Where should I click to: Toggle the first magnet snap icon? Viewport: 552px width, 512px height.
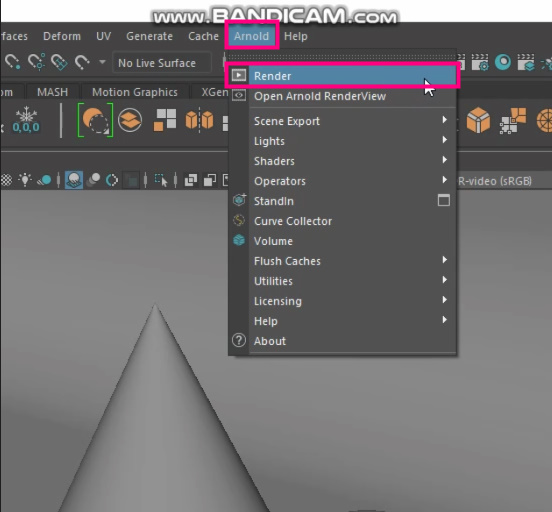click(x=12, y=62)
